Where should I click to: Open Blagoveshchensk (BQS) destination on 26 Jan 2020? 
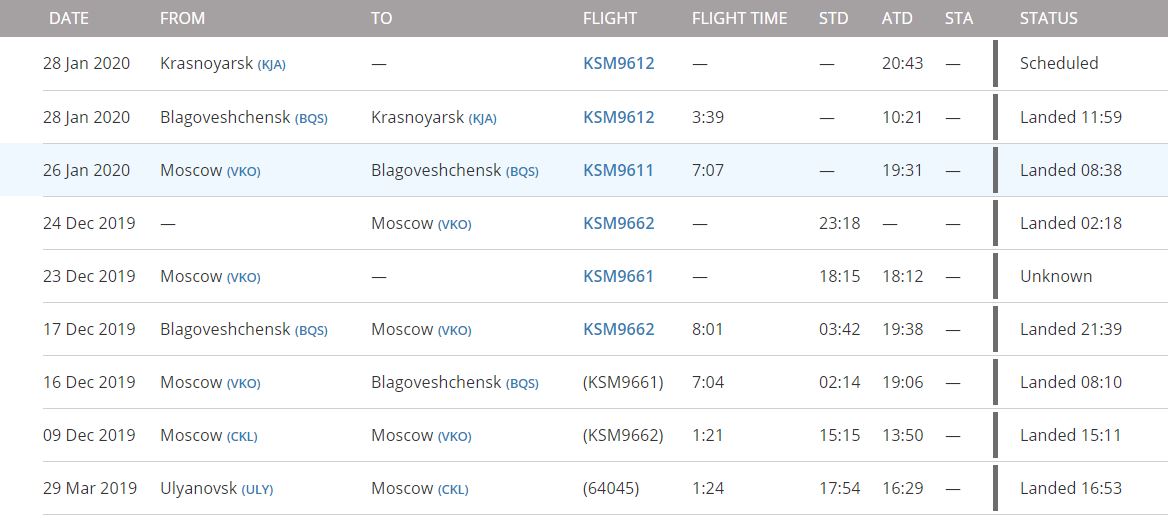click(x=454, y=170)
